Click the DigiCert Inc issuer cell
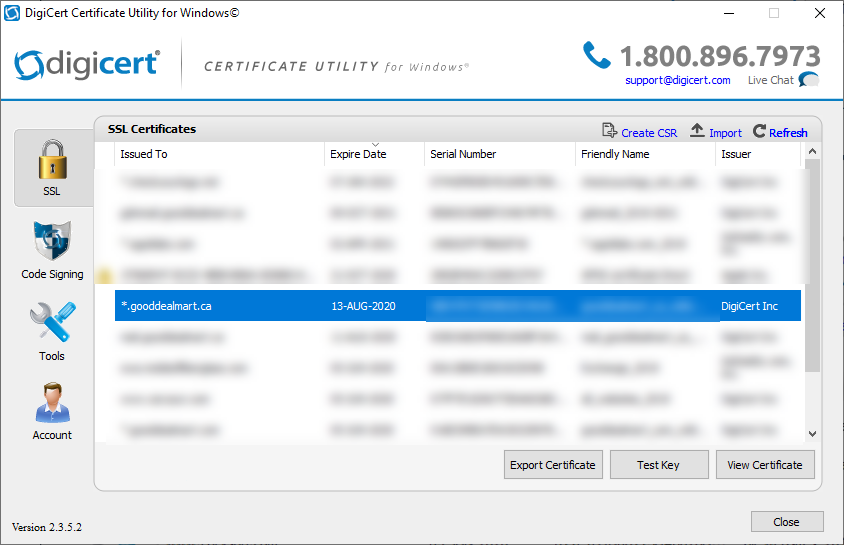The width and height of the screenshot is (844, 545). point(749,306)
